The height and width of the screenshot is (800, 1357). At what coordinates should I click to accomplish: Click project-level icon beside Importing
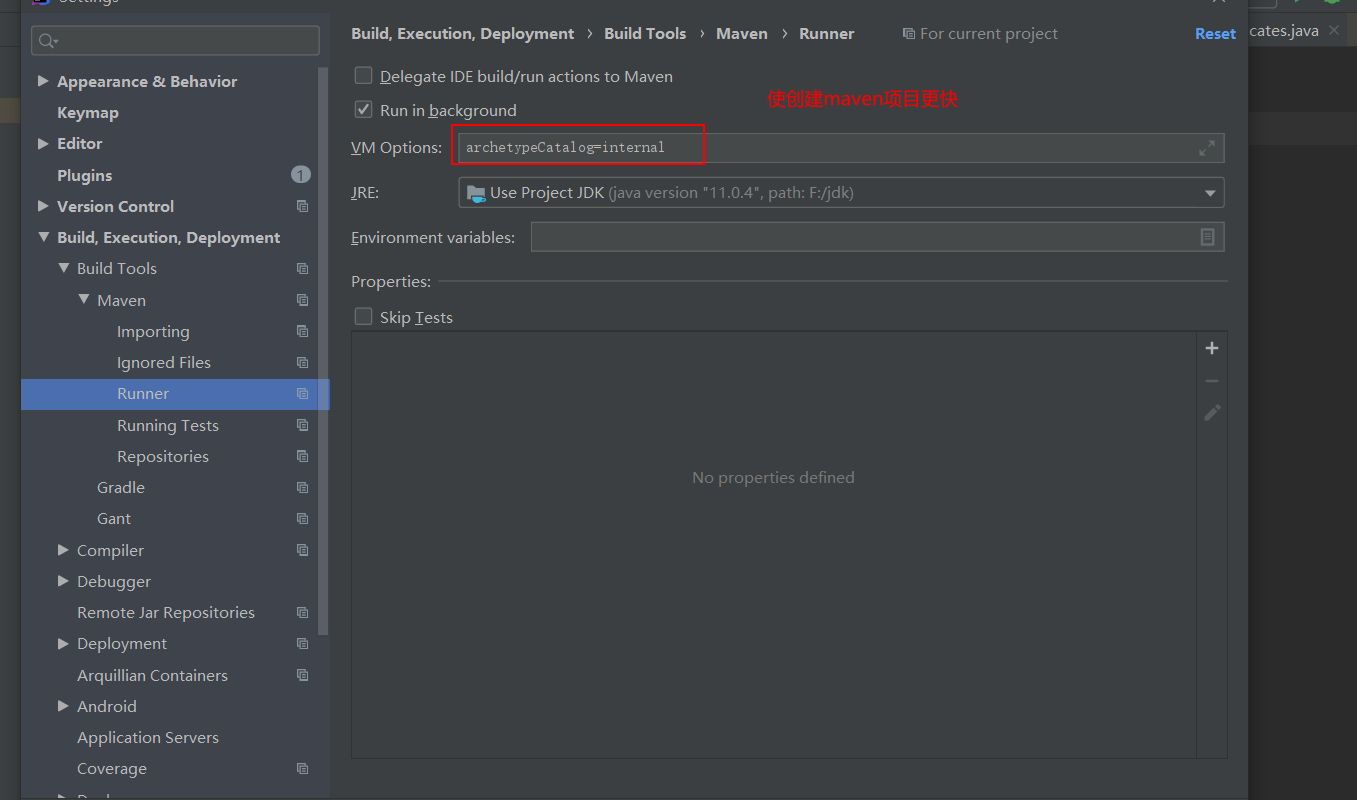[302, 331]
